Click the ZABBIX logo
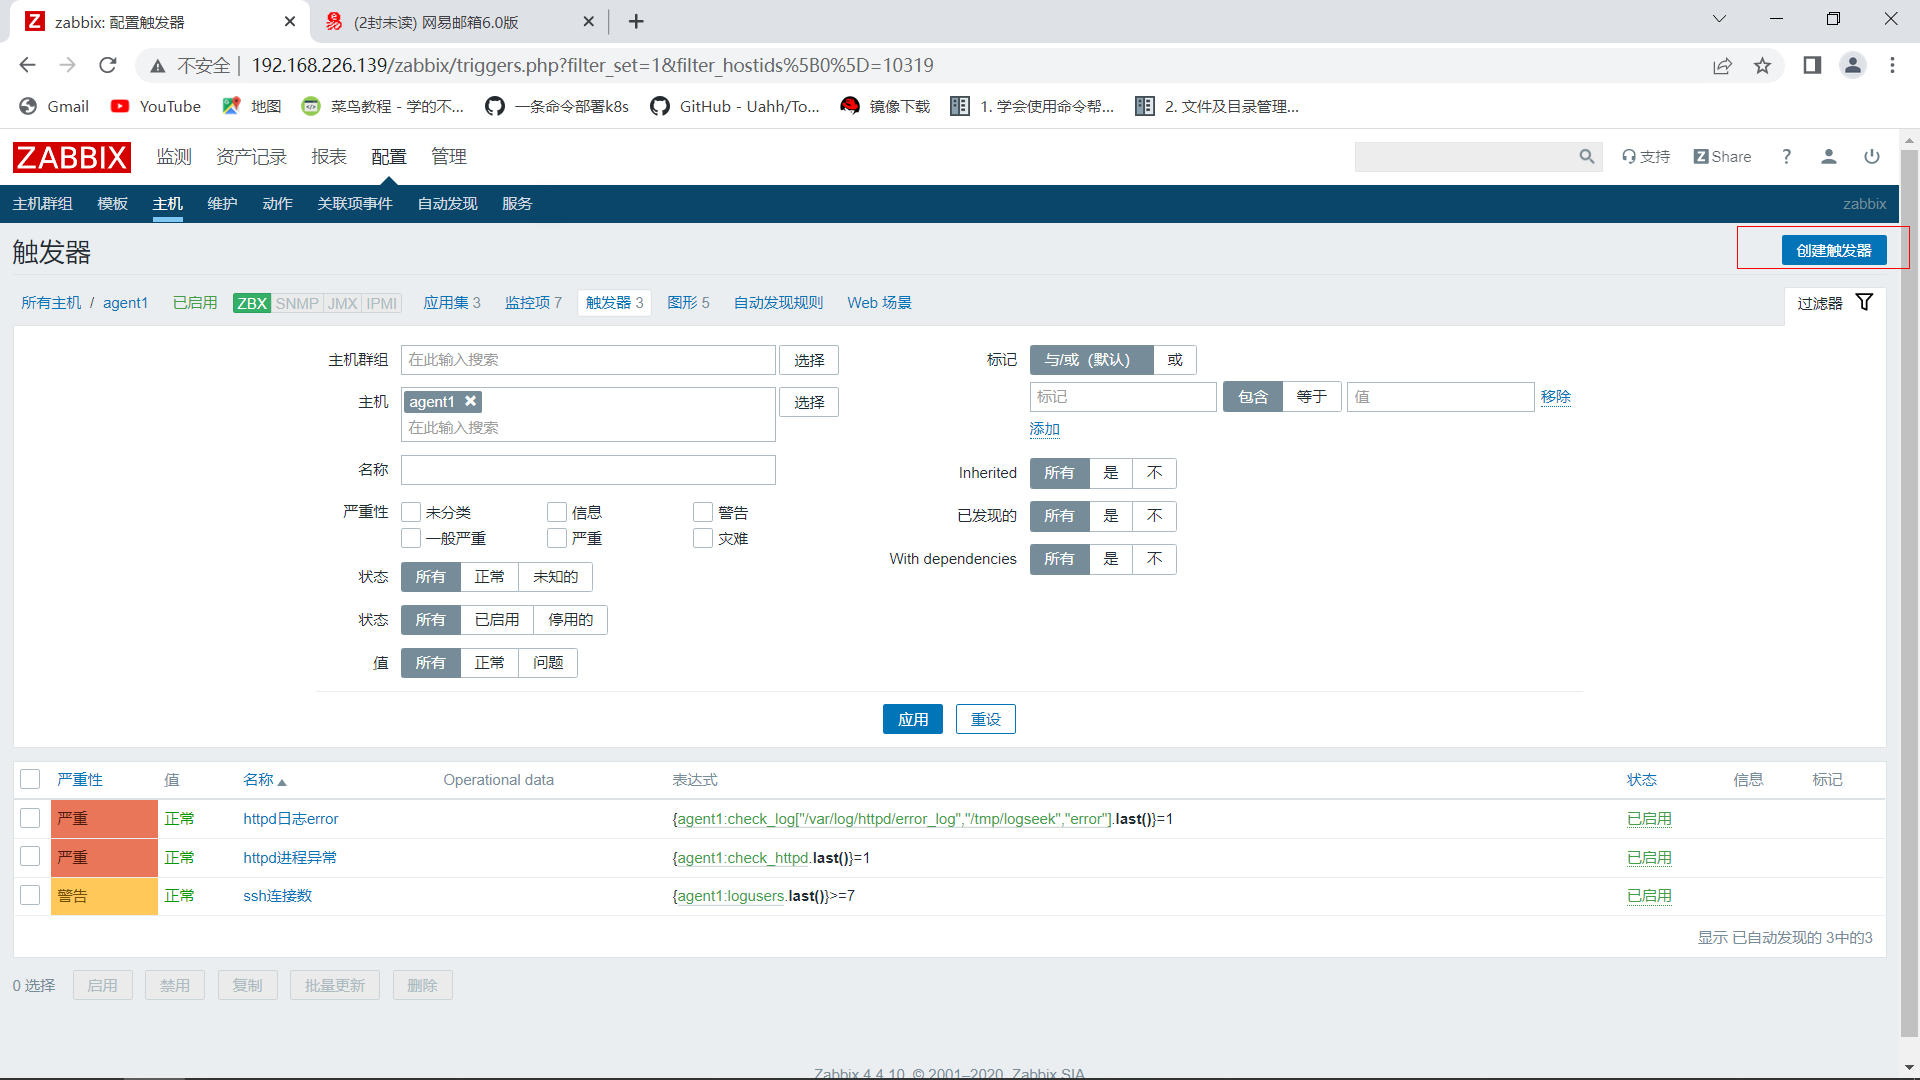Image resolution: width=1920 pixels, height=1080 pixels. point(71,157)
